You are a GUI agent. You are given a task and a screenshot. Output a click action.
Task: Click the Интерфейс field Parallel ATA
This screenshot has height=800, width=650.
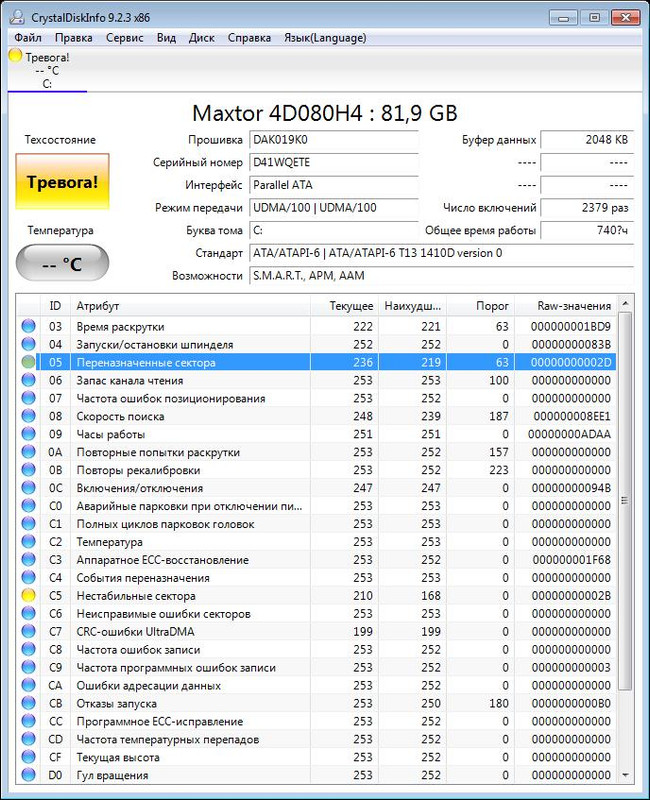coord(334,185)
